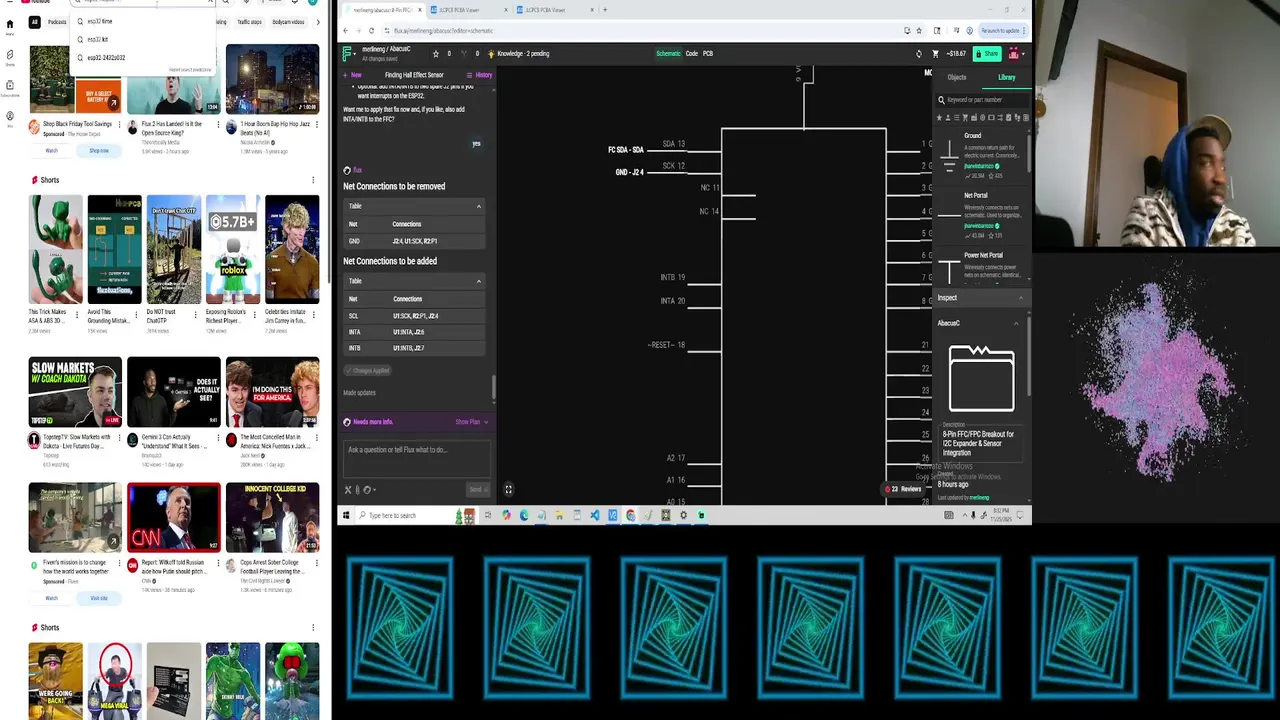The image size is (1280, 720).
Task: Select YouTube All filter chip
Action: pyautogui.click(x=35, y=21)
